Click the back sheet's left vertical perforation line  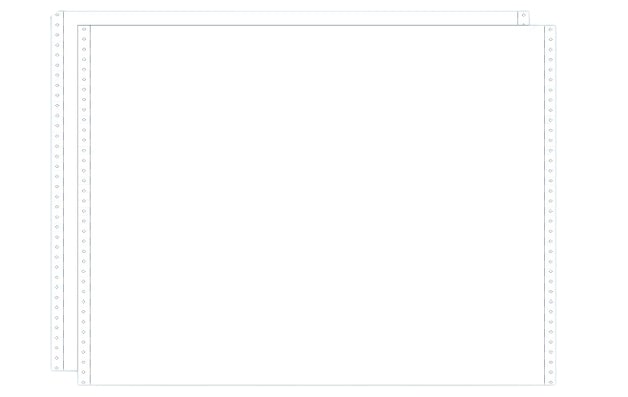63,191
